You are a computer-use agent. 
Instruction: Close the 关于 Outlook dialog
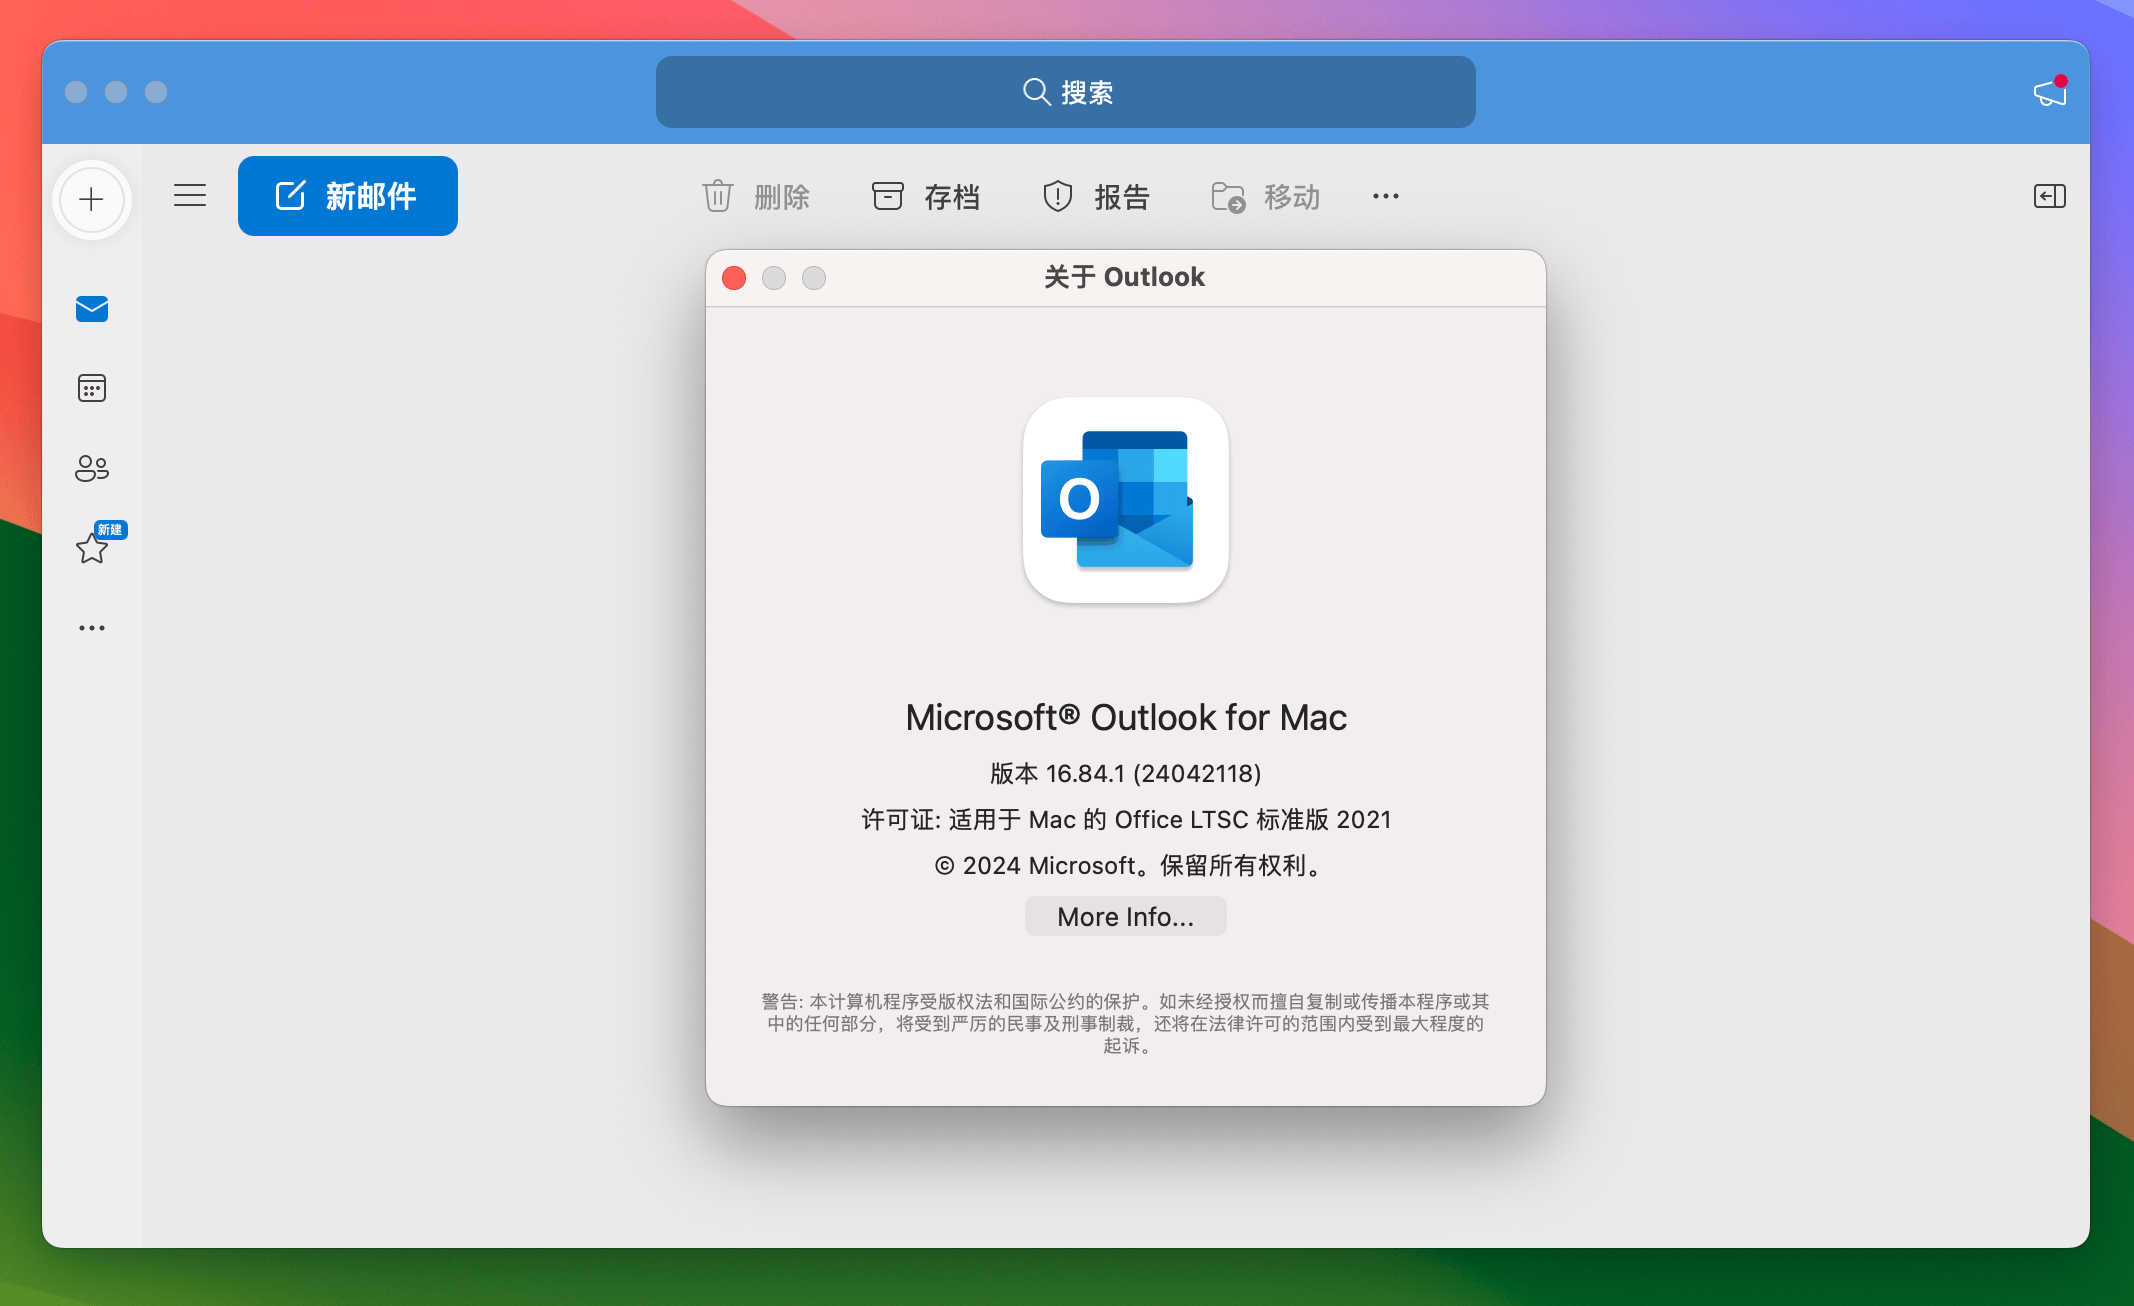(x=734, y=278)
